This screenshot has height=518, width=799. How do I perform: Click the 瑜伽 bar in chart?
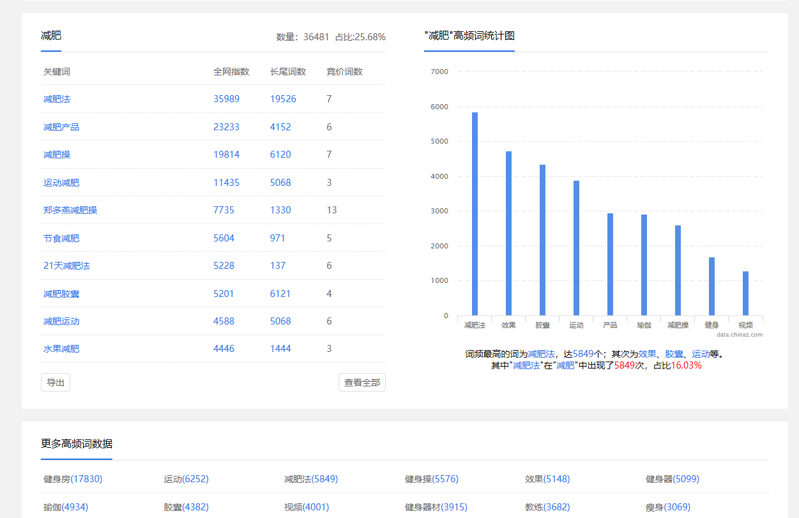(x=644, y=265)
